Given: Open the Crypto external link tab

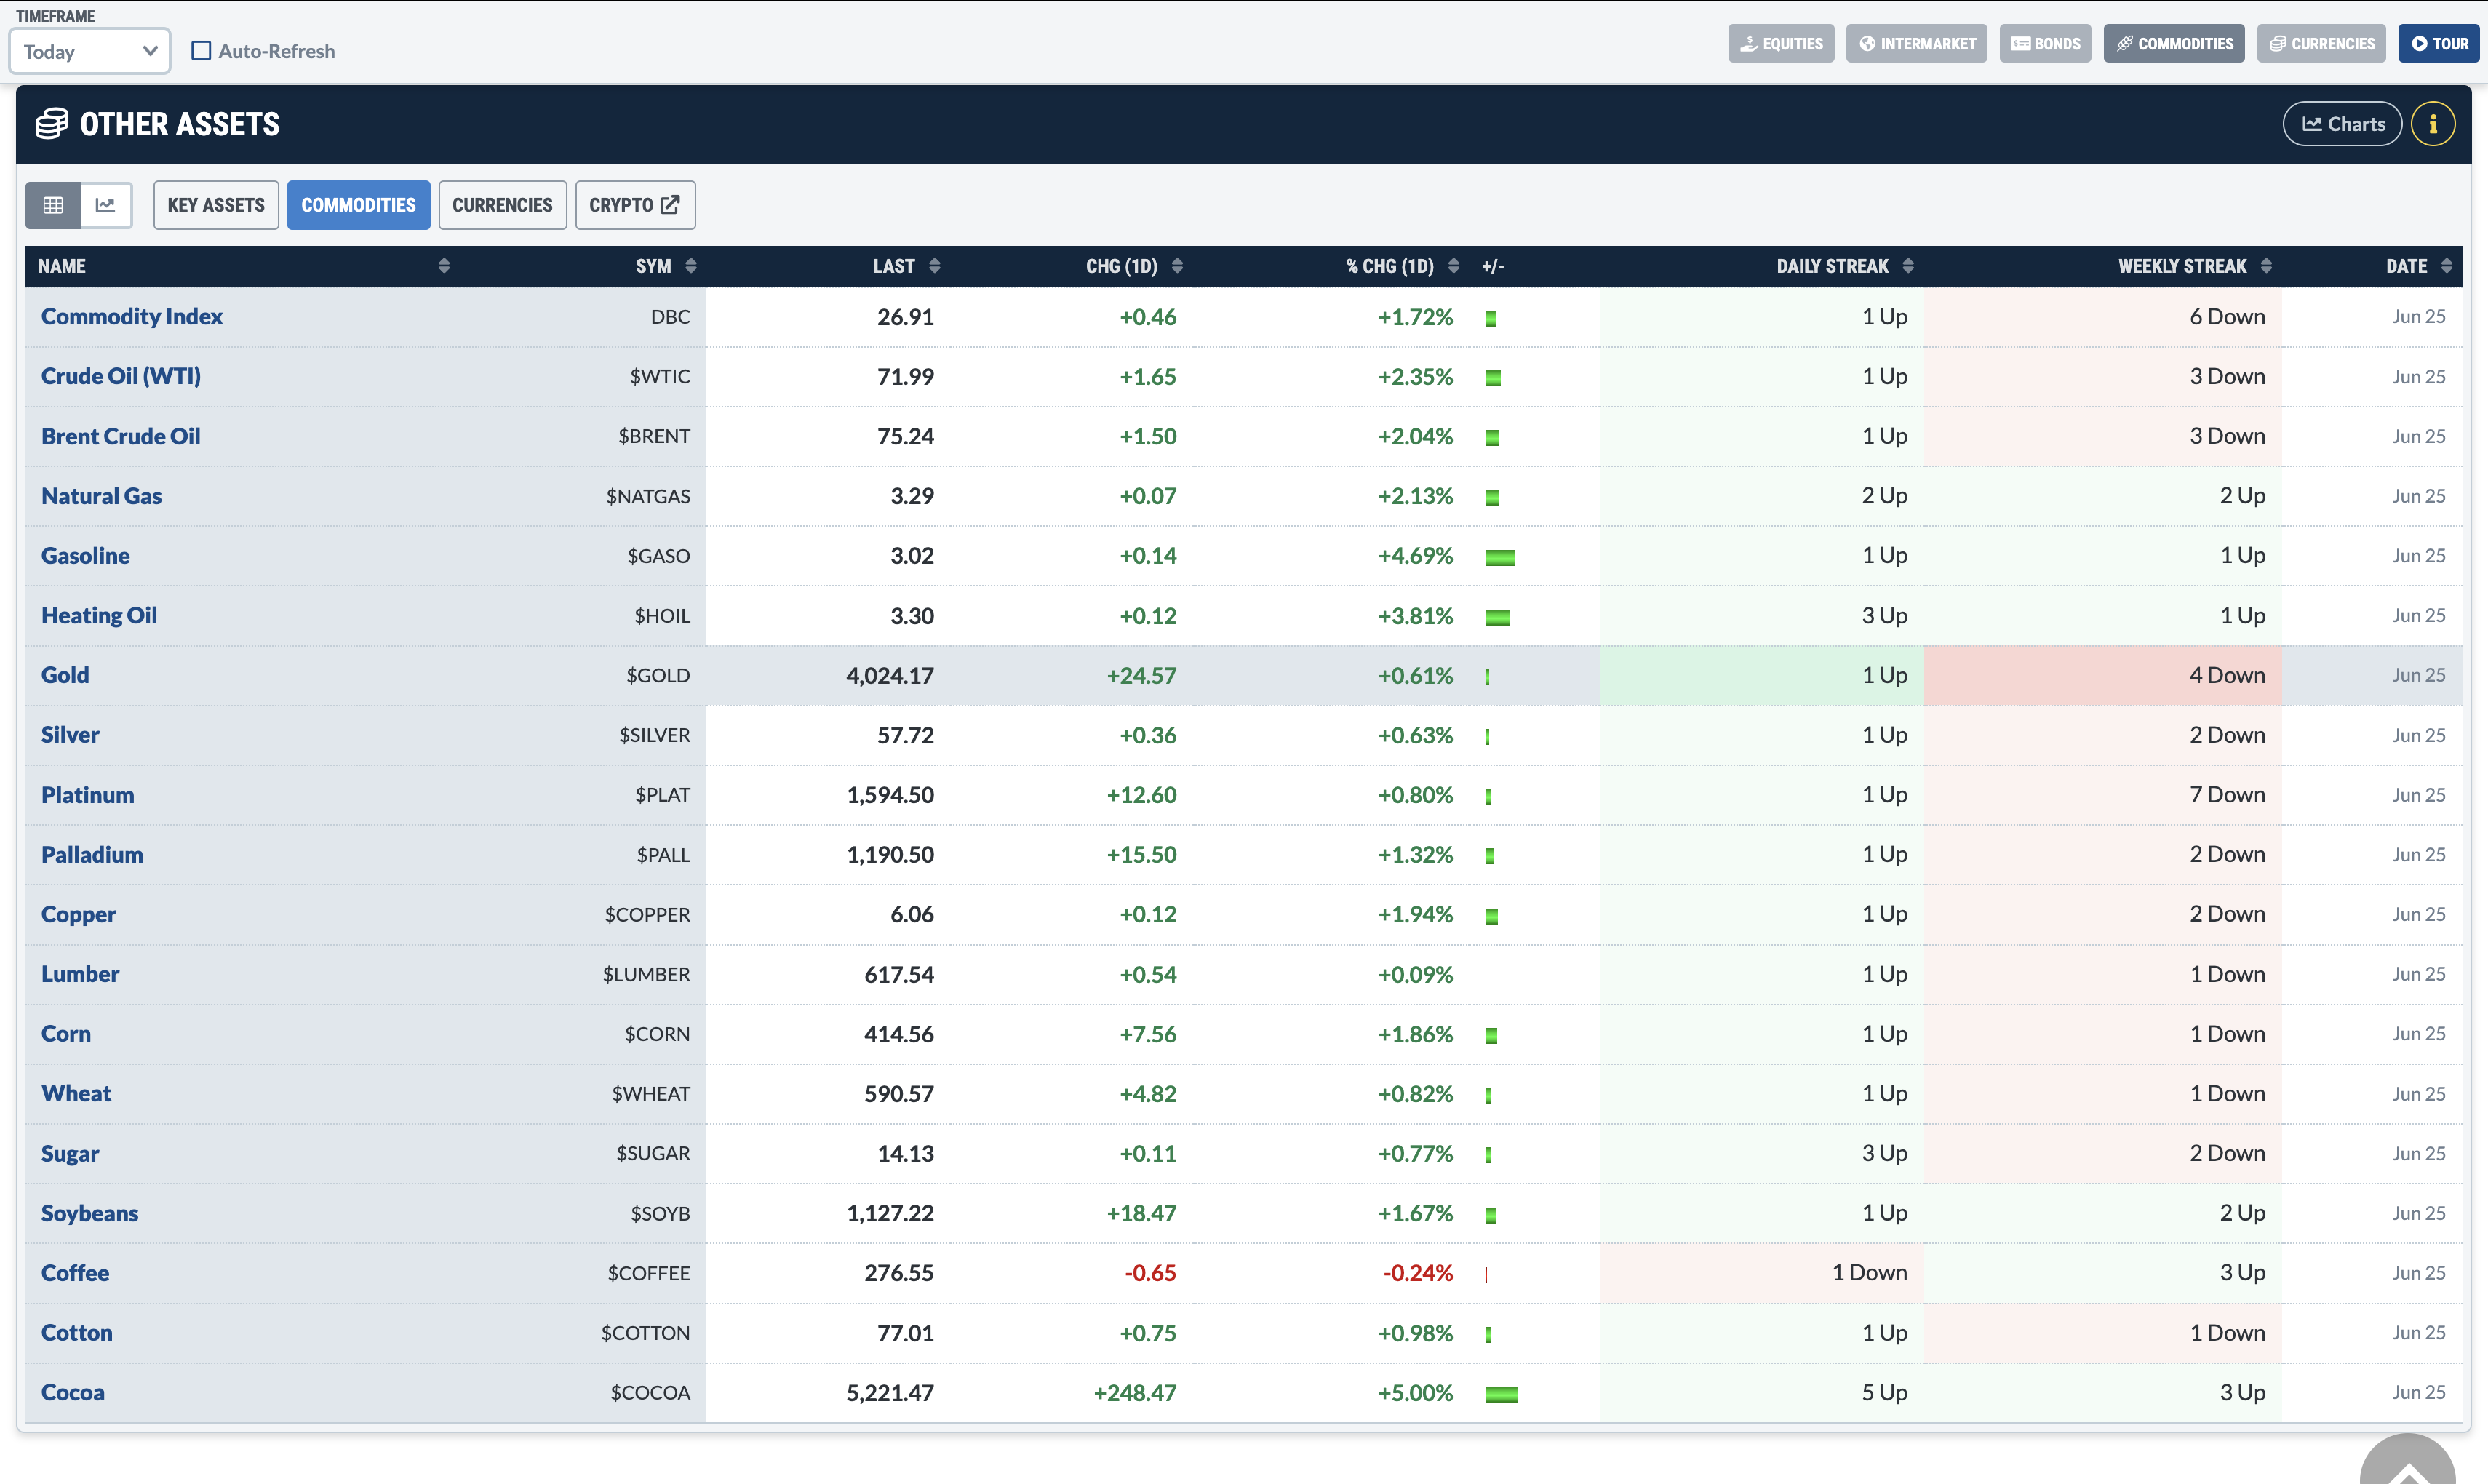Looking at the screenshot, I should [635, 205].
